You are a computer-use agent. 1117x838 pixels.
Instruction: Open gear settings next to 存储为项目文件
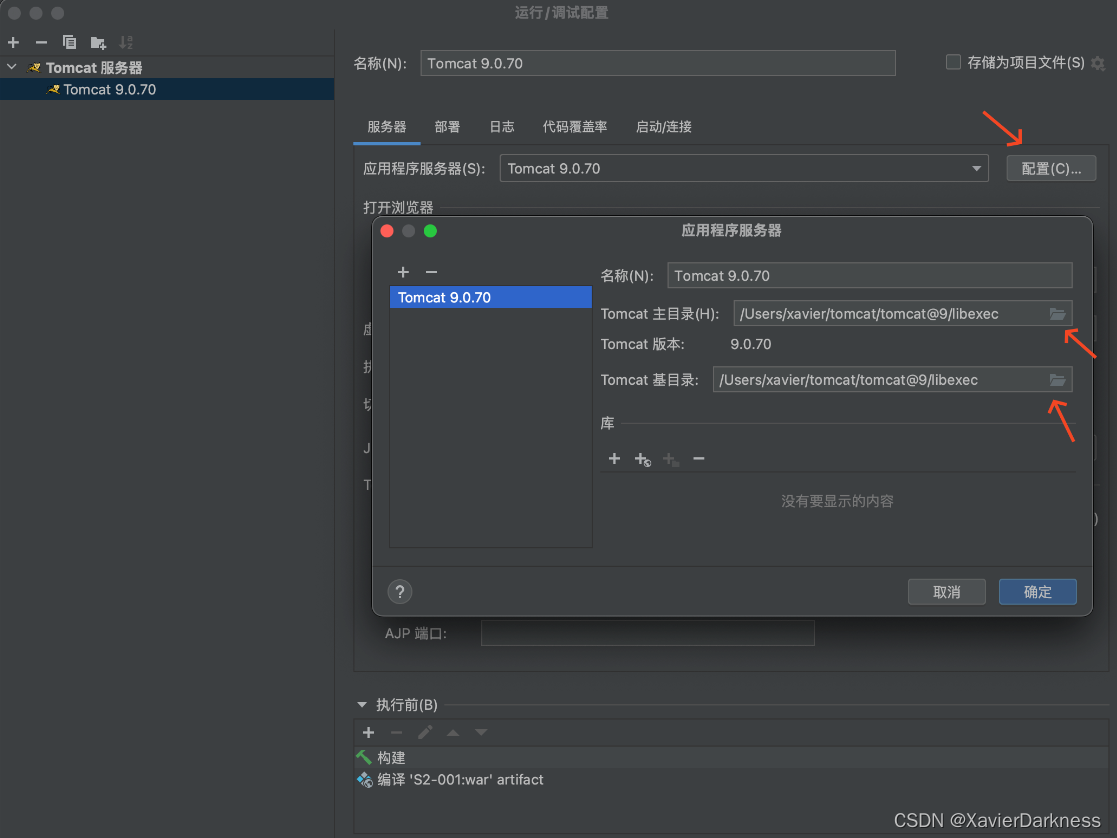[1098, 63]
